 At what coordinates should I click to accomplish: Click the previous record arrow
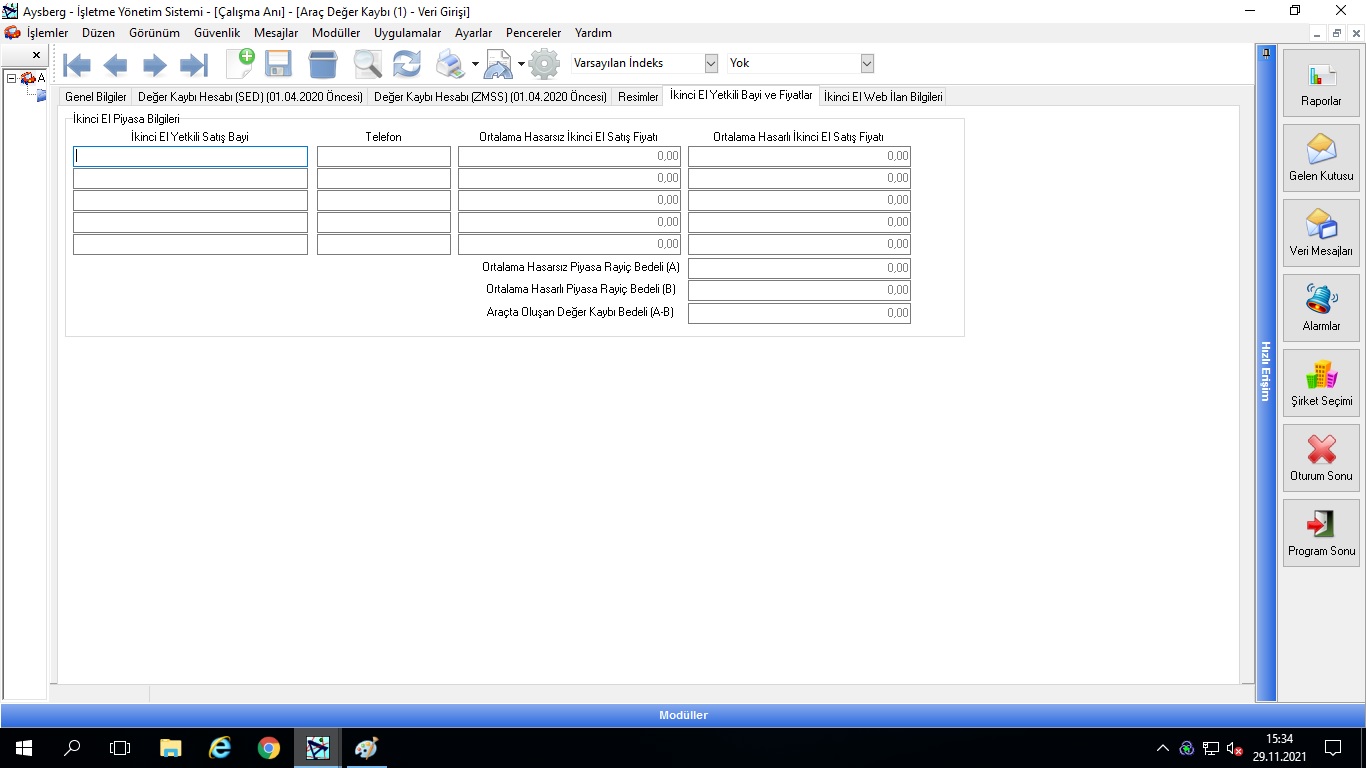click(x=115, y=65)
